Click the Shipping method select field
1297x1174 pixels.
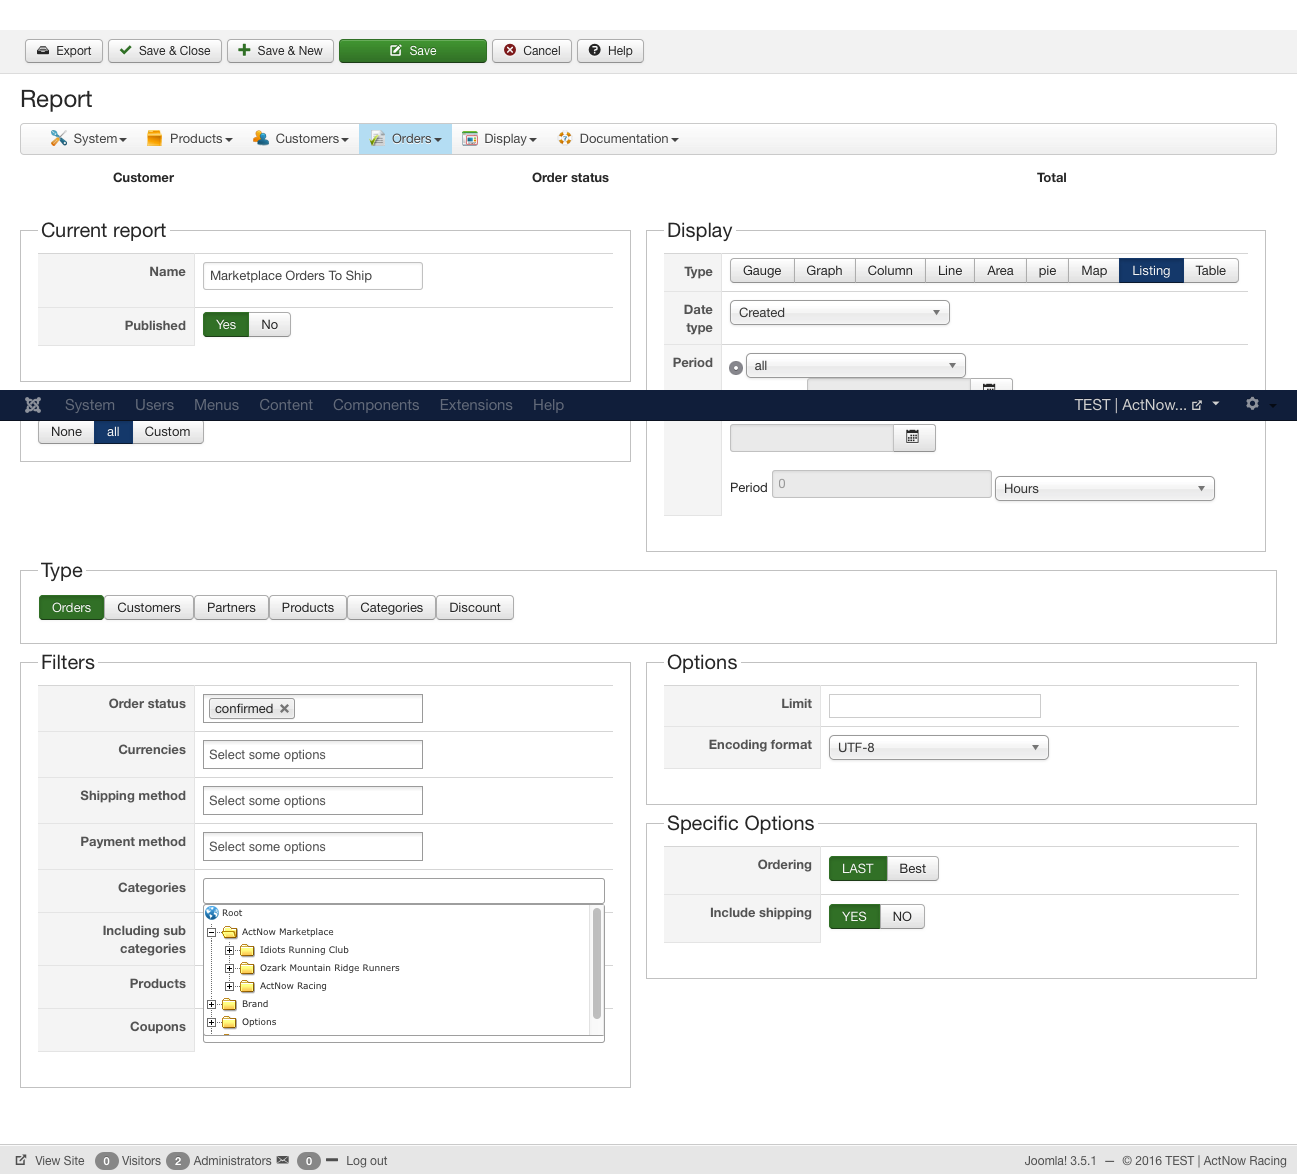[313, 801]
